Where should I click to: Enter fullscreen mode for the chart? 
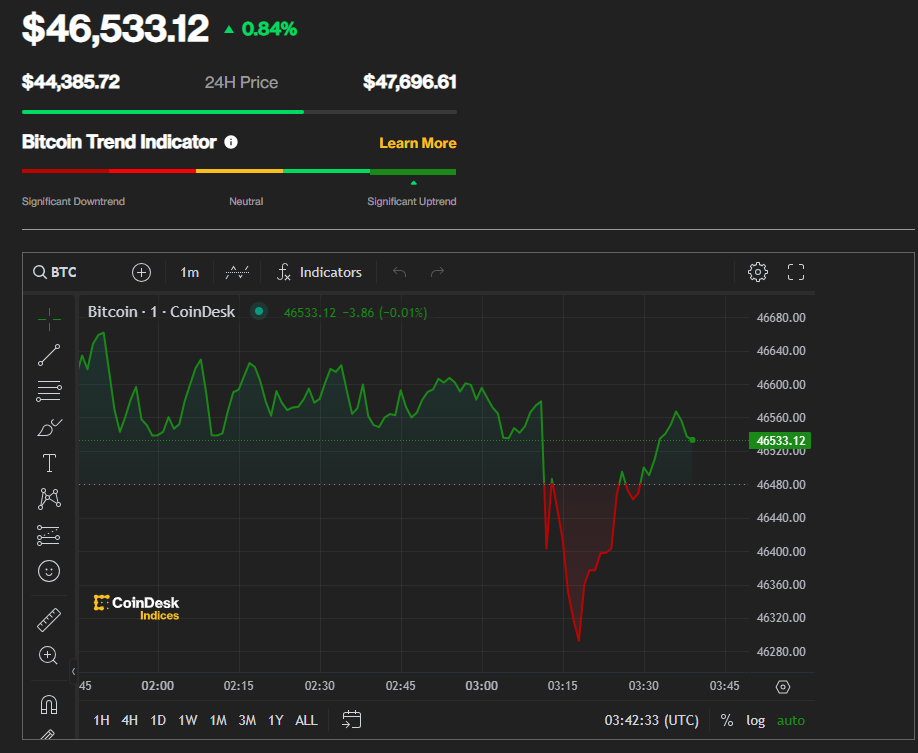[x=796, y=272]
